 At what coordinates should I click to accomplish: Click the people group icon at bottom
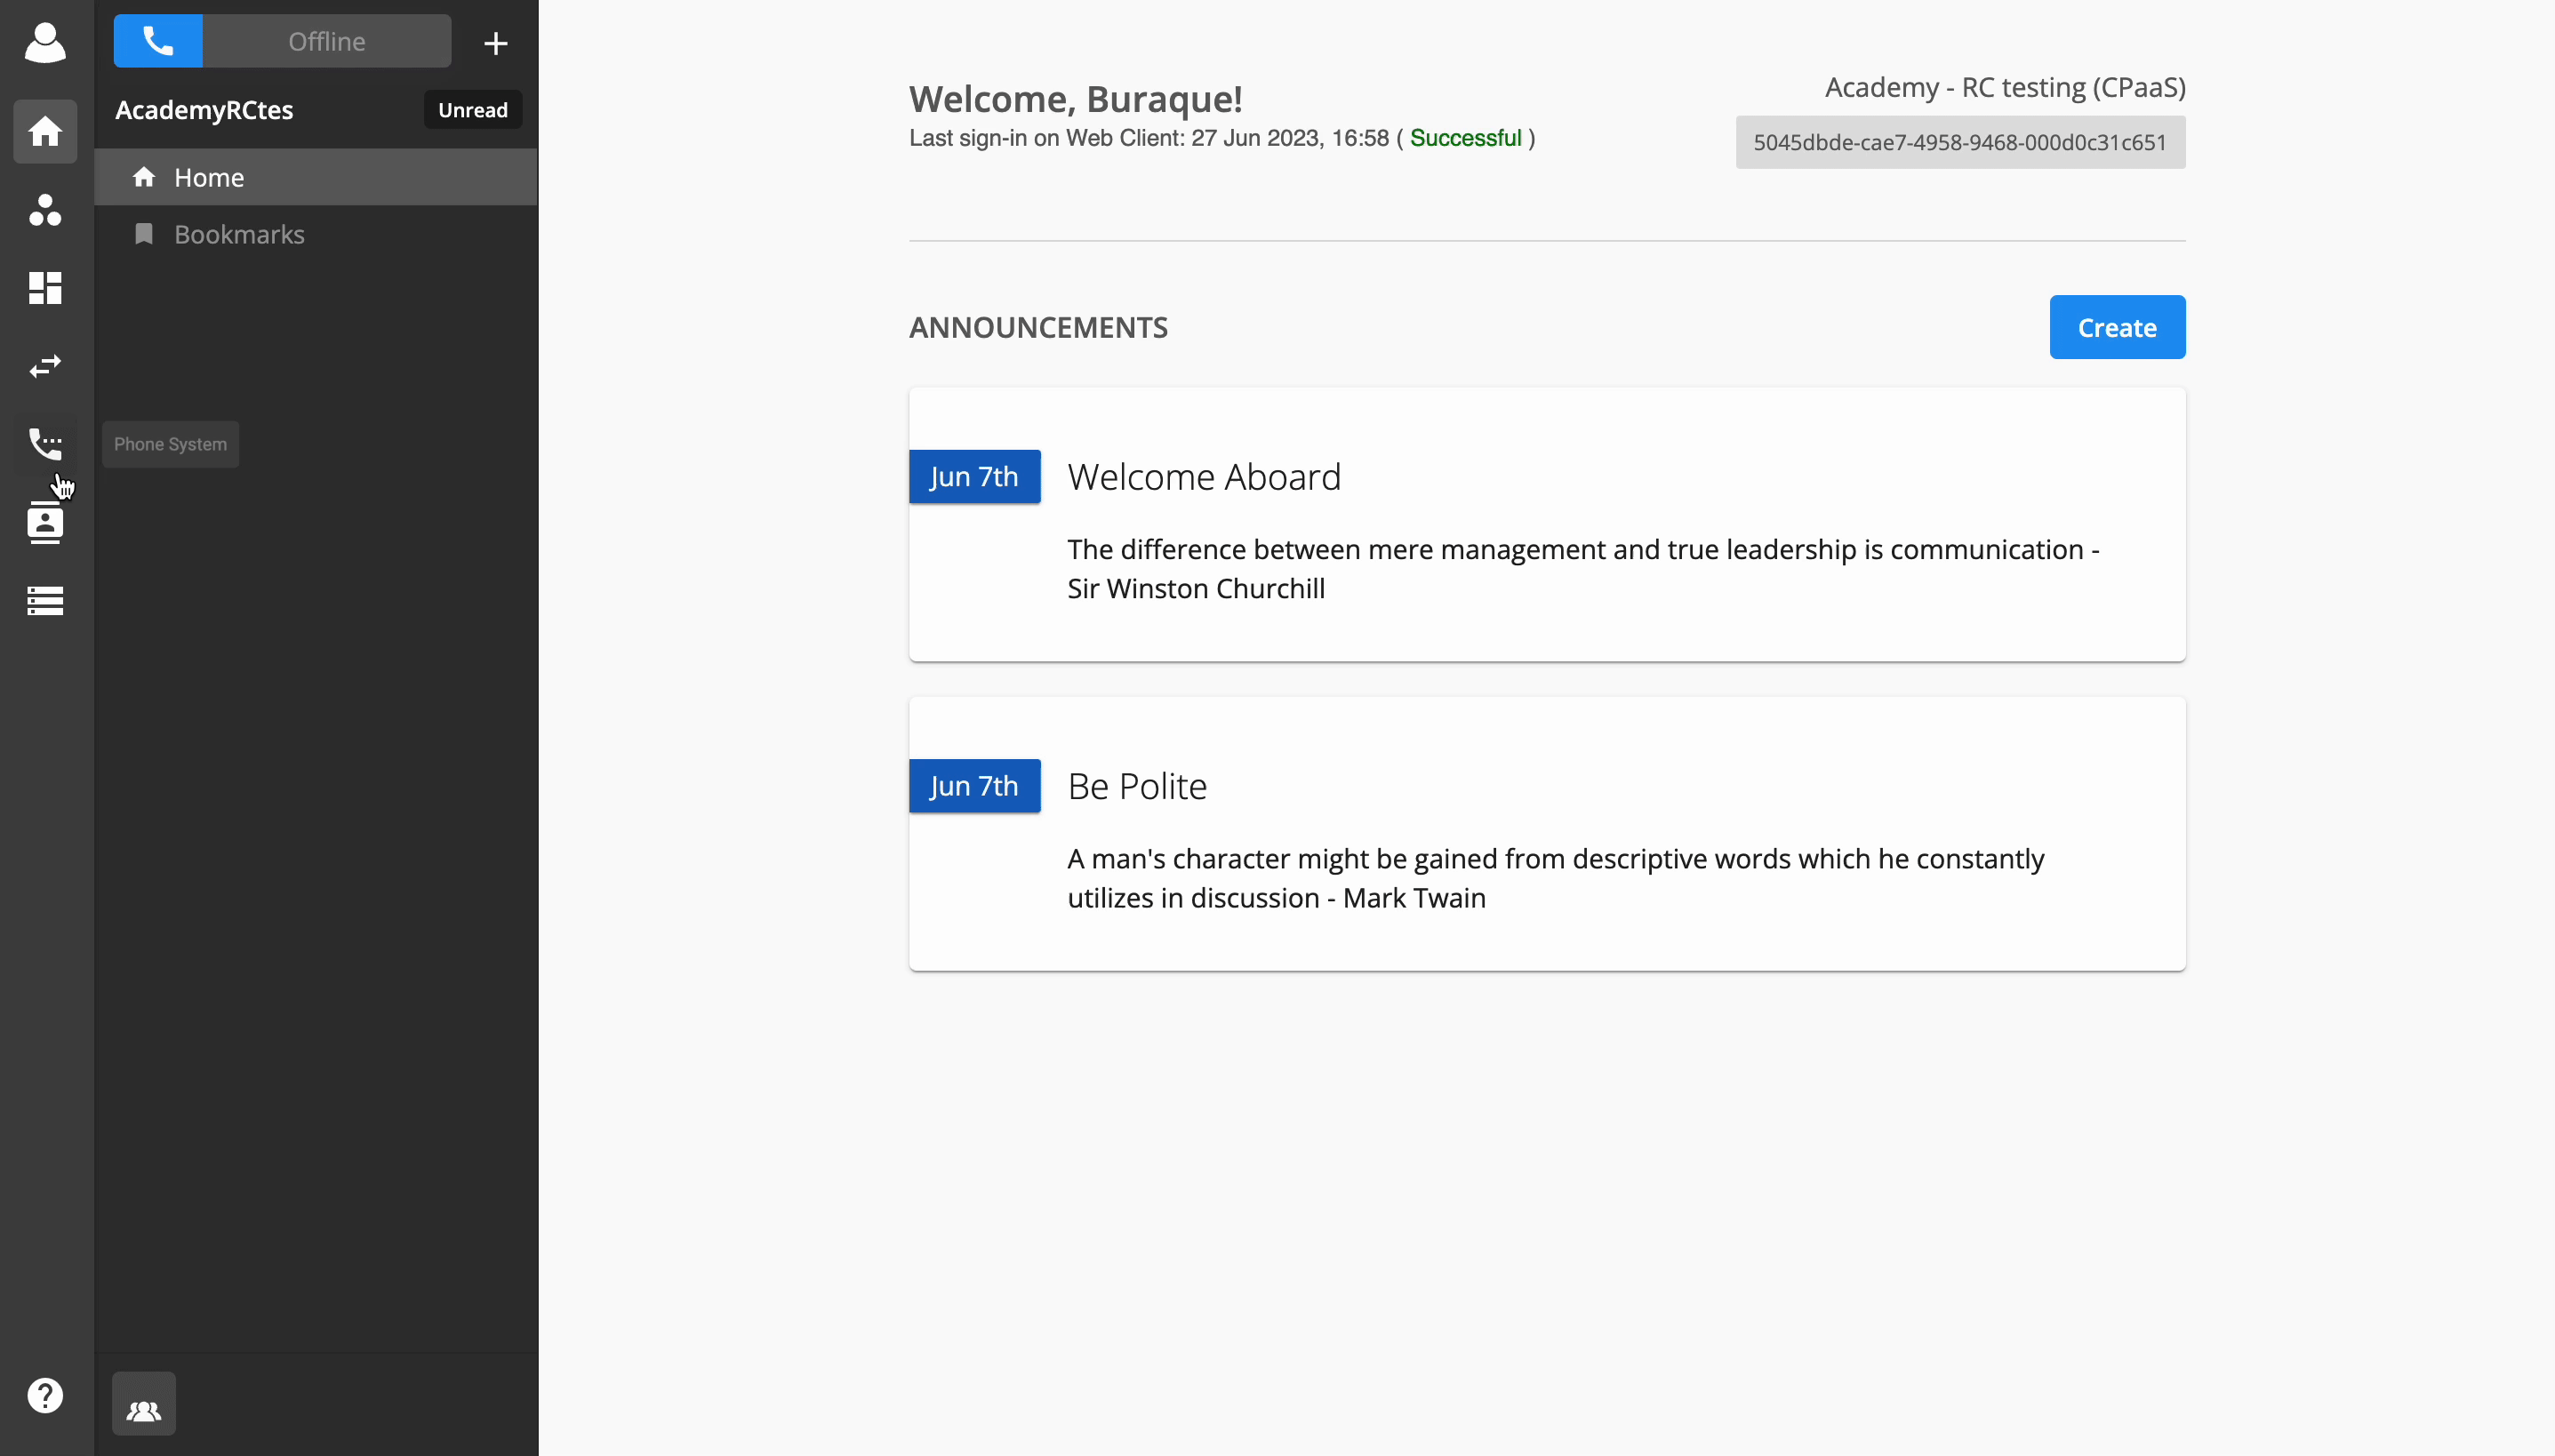coord(144,1404)
